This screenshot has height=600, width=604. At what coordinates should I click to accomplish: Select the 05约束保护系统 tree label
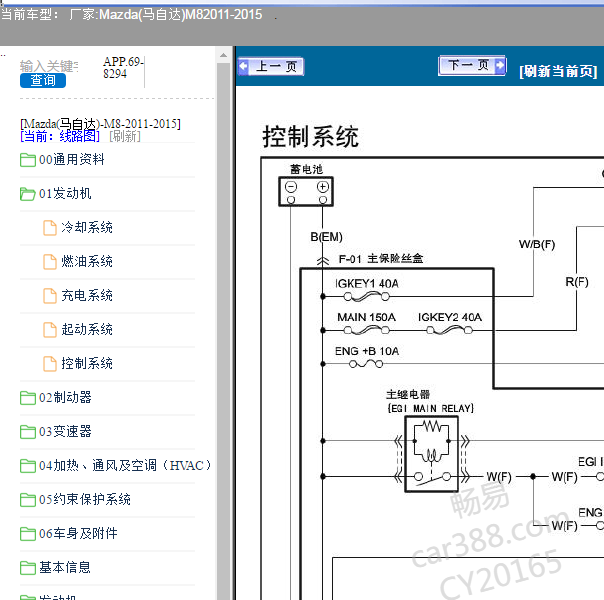point(85,499)
